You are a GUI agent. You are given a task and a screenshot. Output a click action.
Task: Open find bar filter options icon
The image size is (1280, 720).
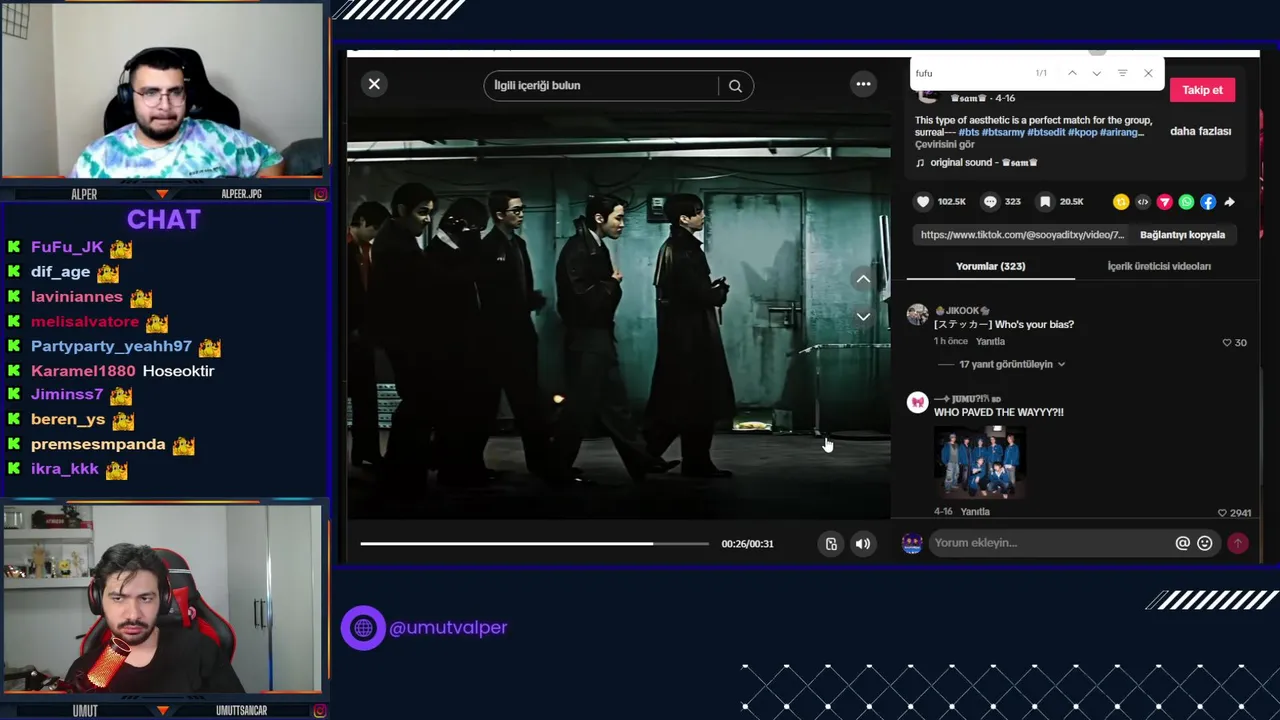pos(1122,73)
